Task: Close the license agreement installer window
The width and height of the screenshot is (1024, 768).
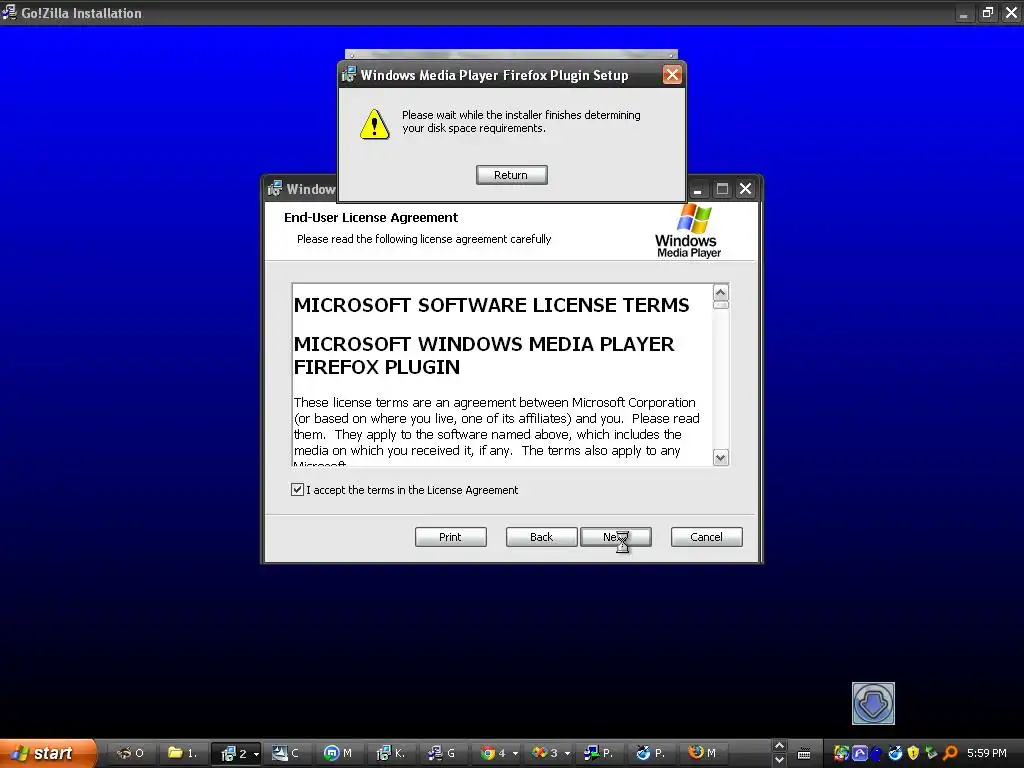Action: tap(745, 189)
